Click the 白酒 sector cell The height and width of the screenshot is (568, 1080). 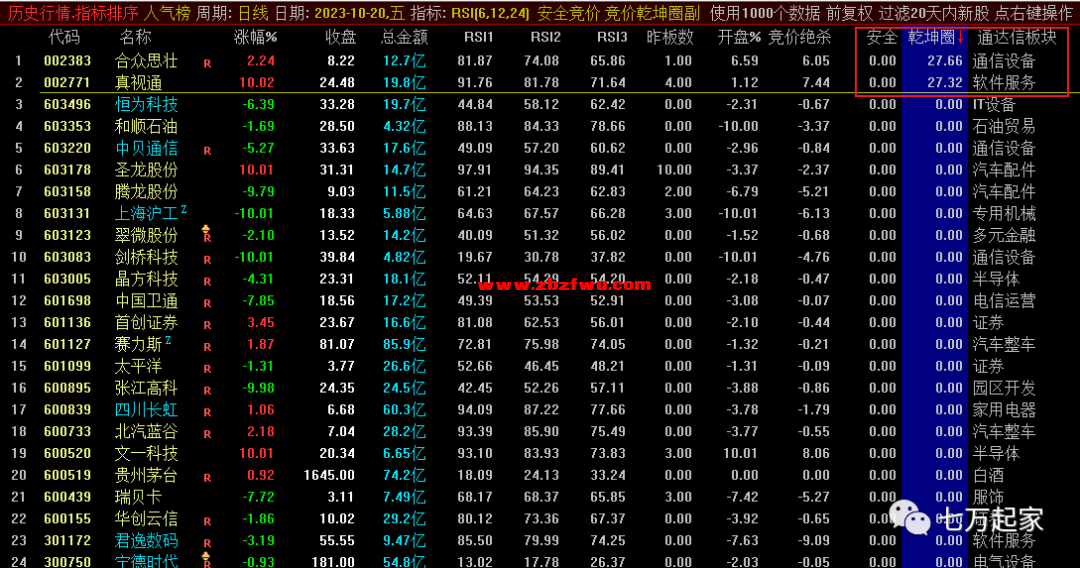(x=988, y=475)
